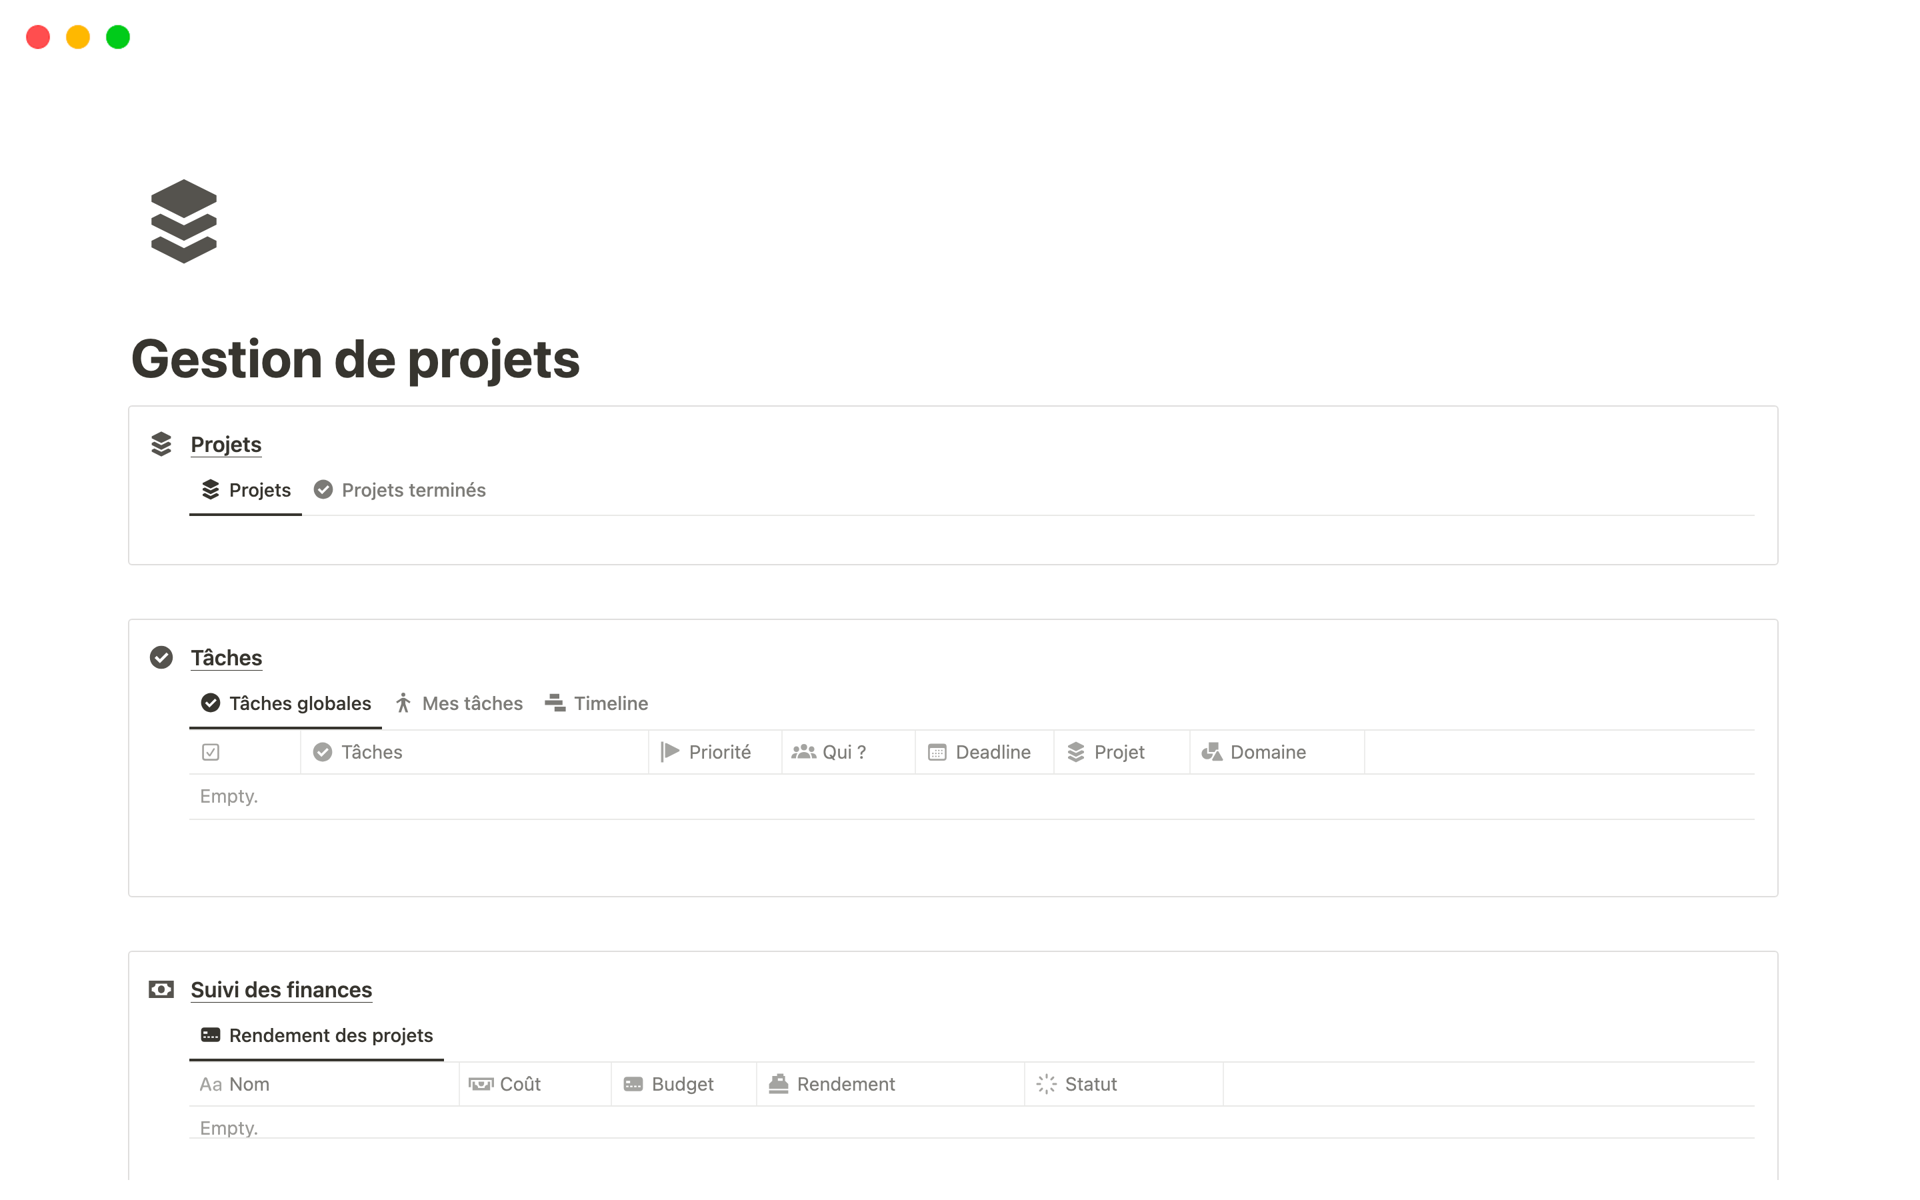Open the Suivi des finances link

tap(281, 990)
